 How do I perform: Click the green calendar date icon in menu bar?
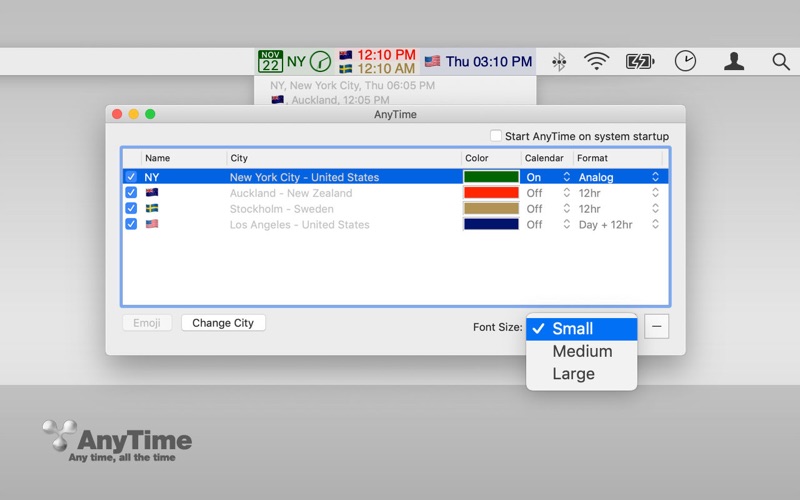point(270,61)
